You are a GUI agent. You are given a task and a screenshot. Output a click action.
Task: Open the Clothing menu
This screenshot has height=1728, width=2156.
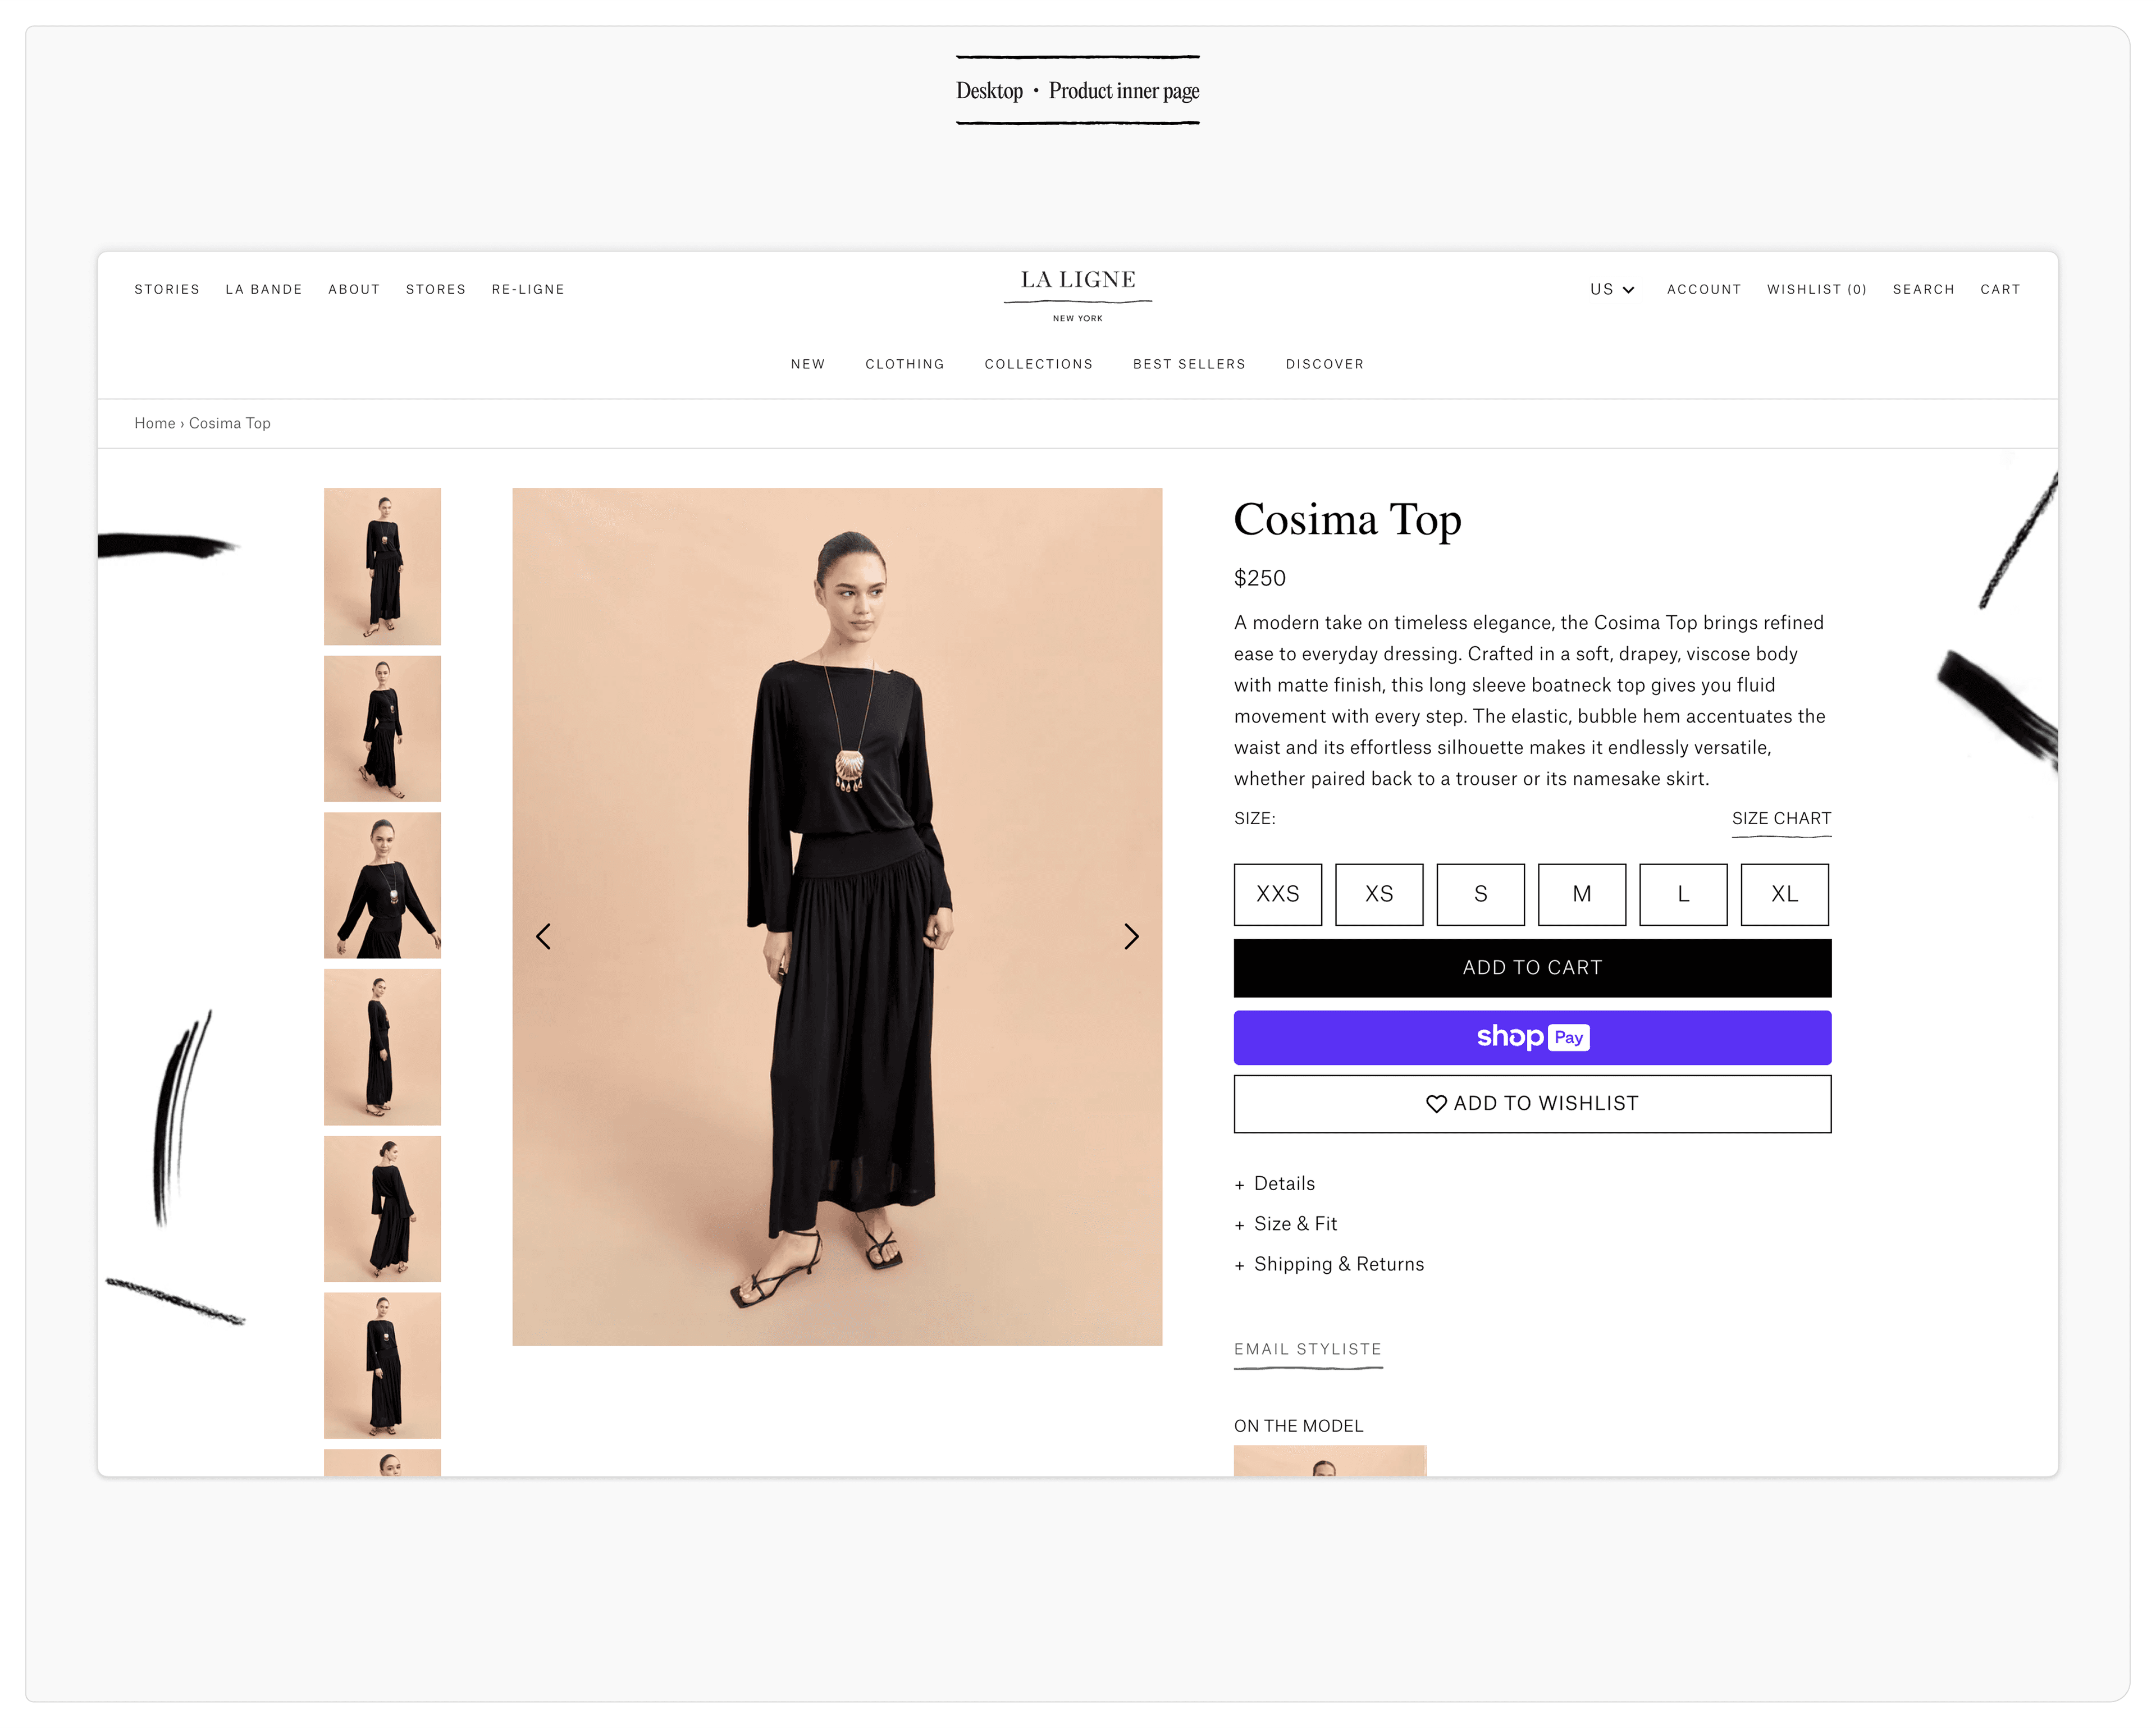[x=904, y=364]
